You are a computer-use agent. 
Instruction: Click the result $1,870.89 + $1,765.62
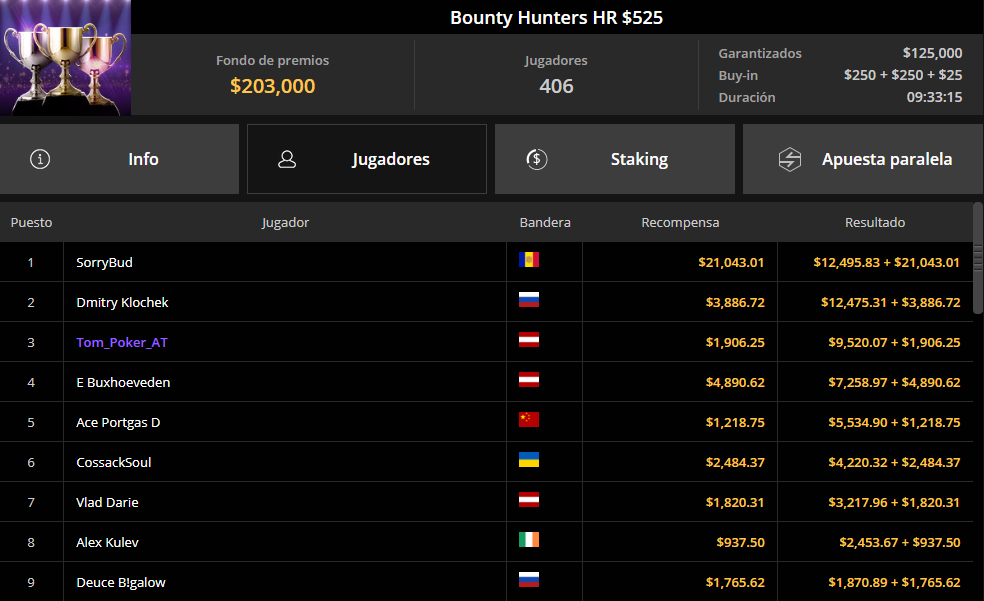pos(894,583)
